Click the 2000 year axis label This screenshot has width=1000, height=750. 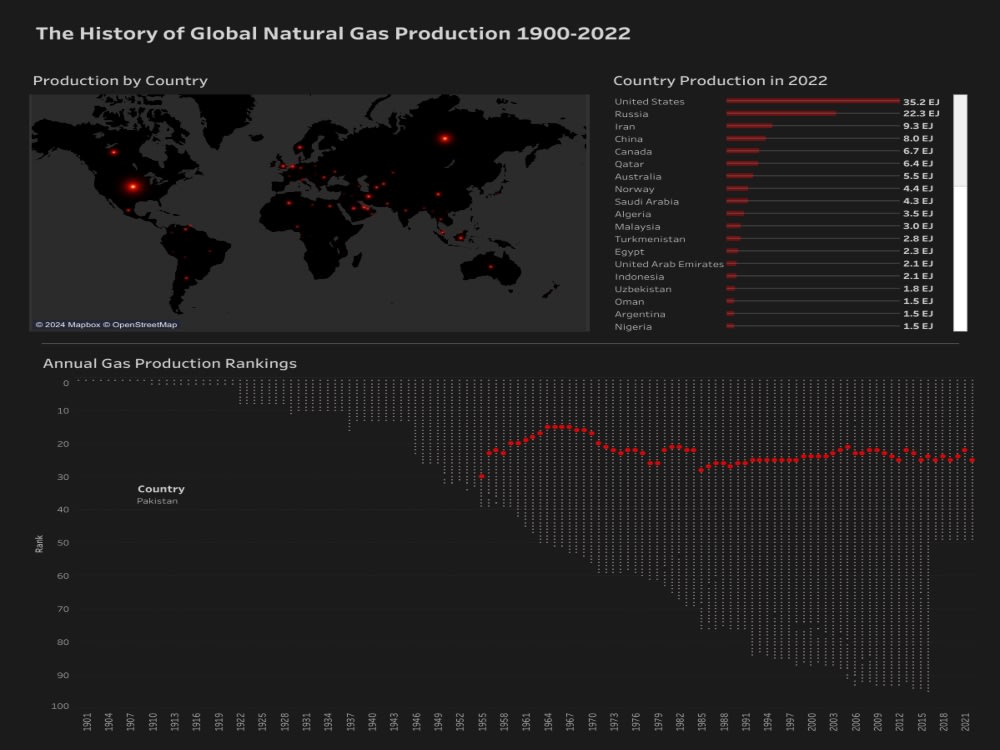tap(811, 721)
